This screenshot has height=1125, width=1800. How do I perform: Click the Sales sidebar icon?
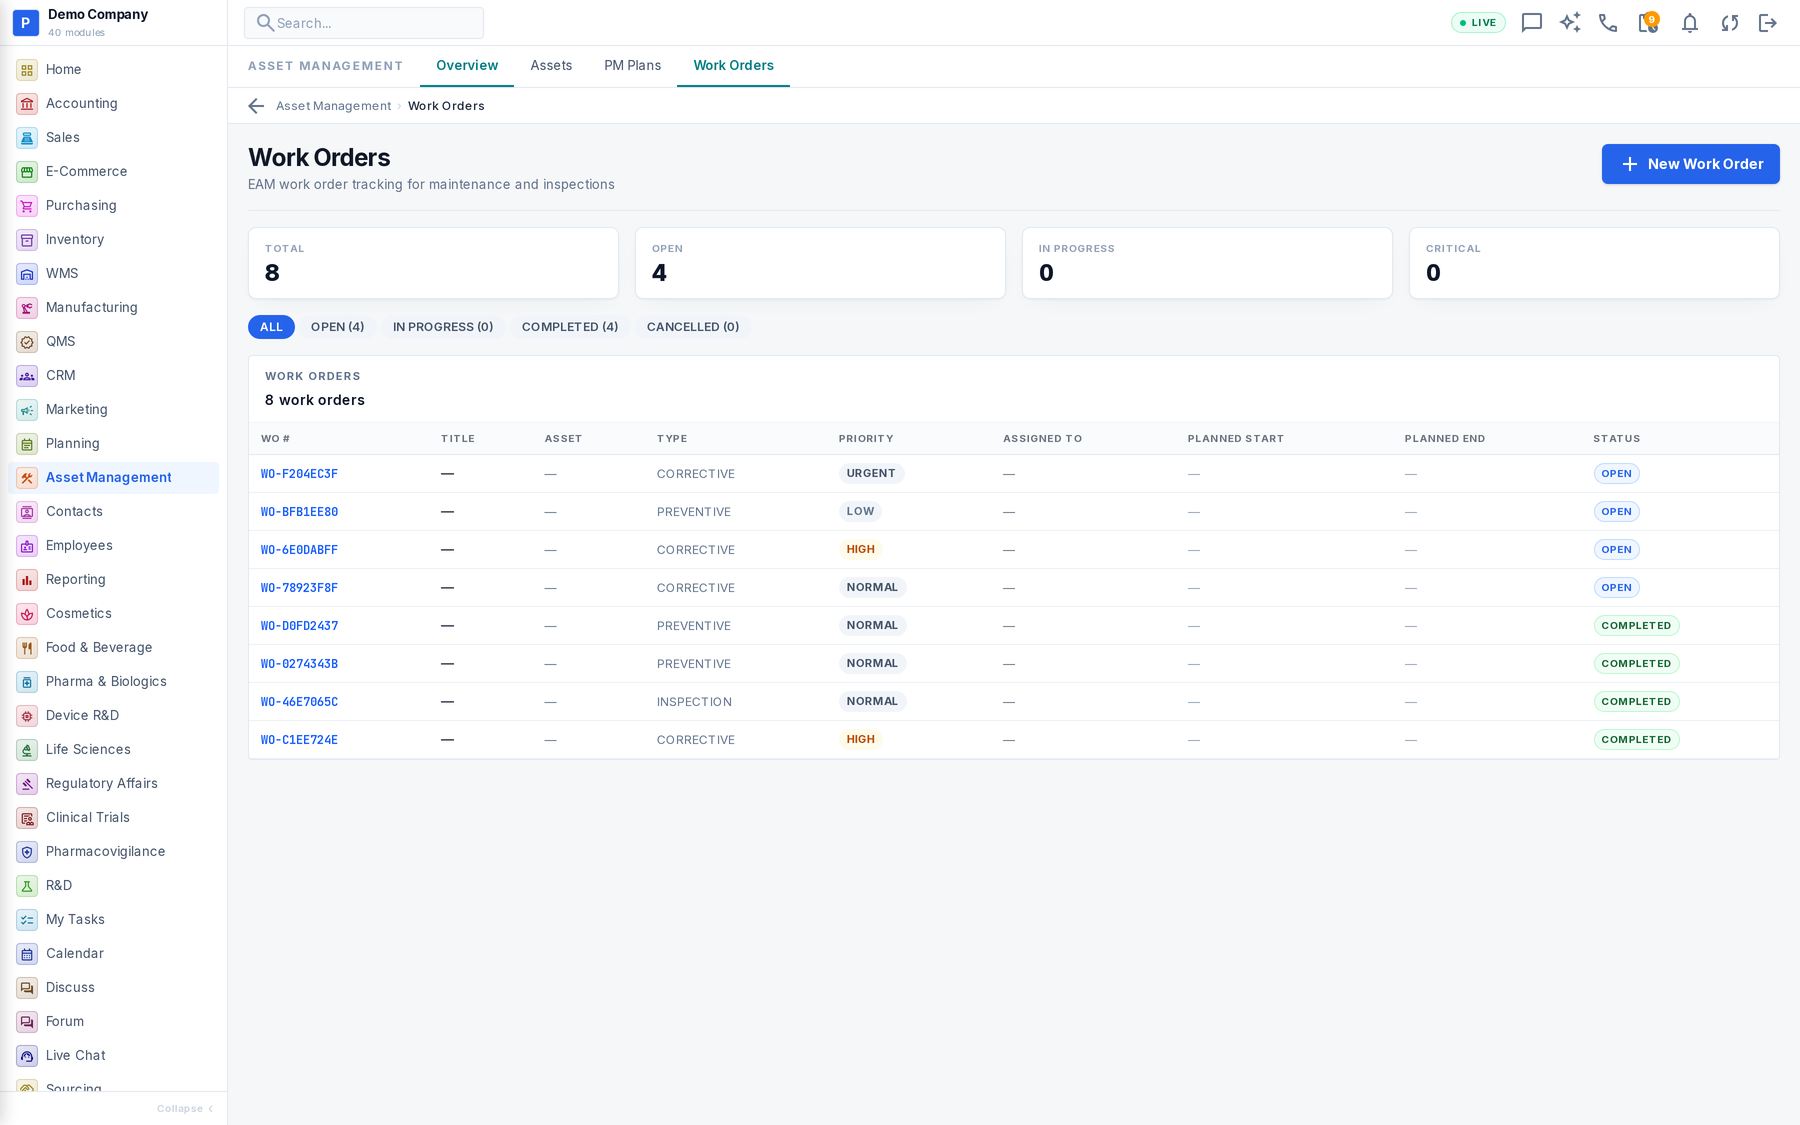pyautogui.click(x=27, y=138)
